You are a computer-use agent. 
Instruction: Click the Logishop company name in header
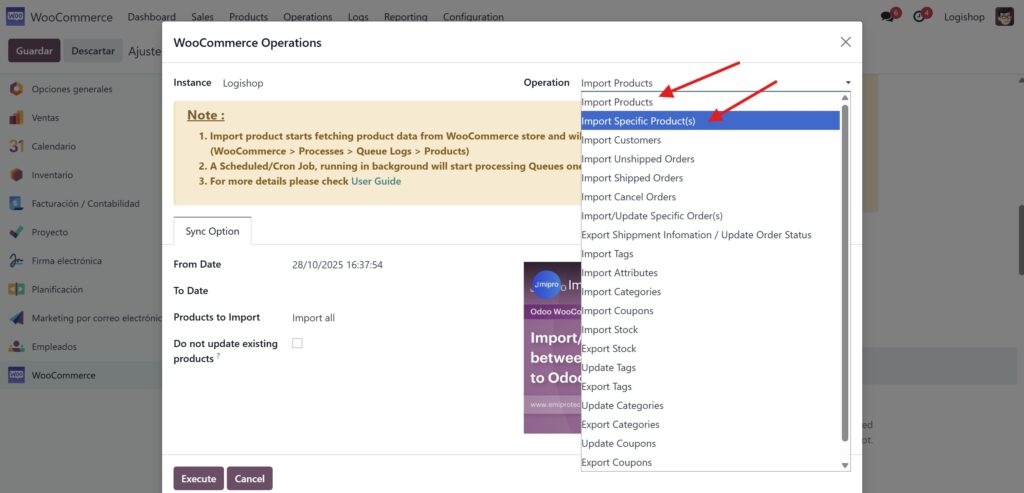(964, 17)
